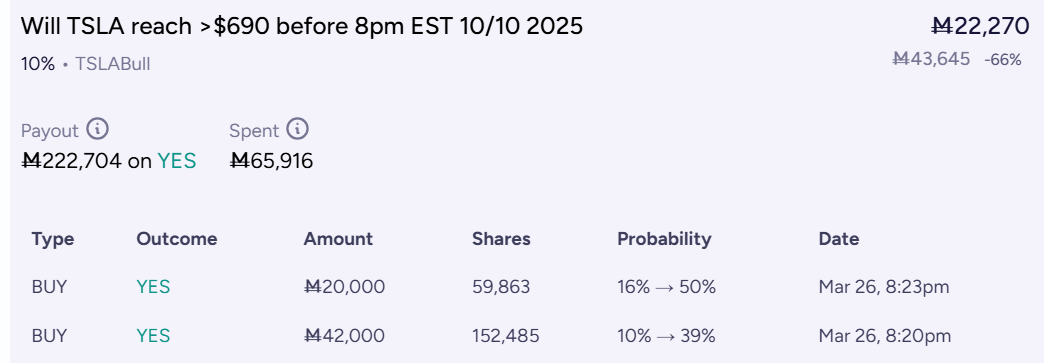
Task: Click the YES outcome in 8:20pm row
Action: 153,336
